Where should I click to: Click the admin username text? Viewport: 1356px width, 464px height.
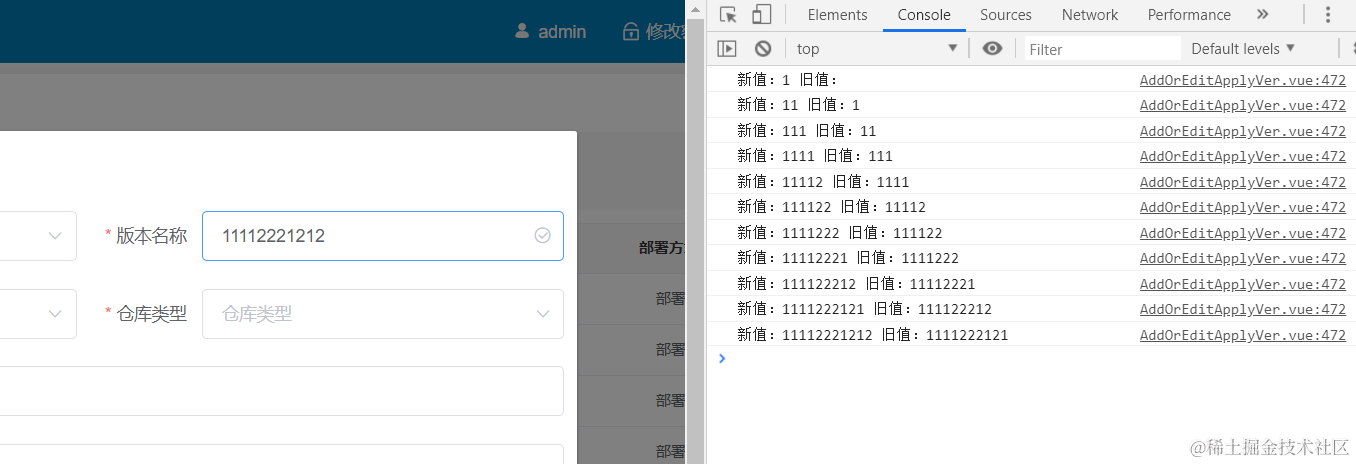tap(562, 31)
